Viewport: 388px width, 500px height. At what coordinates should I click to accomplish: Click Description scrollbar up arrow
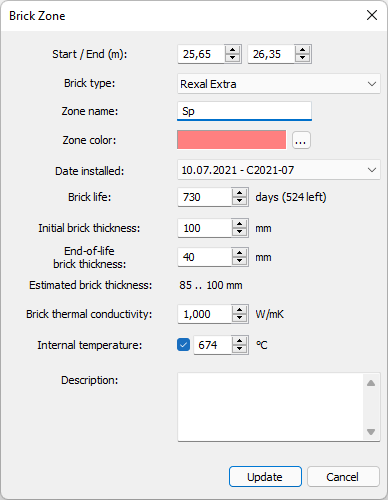tap(371, 383)
